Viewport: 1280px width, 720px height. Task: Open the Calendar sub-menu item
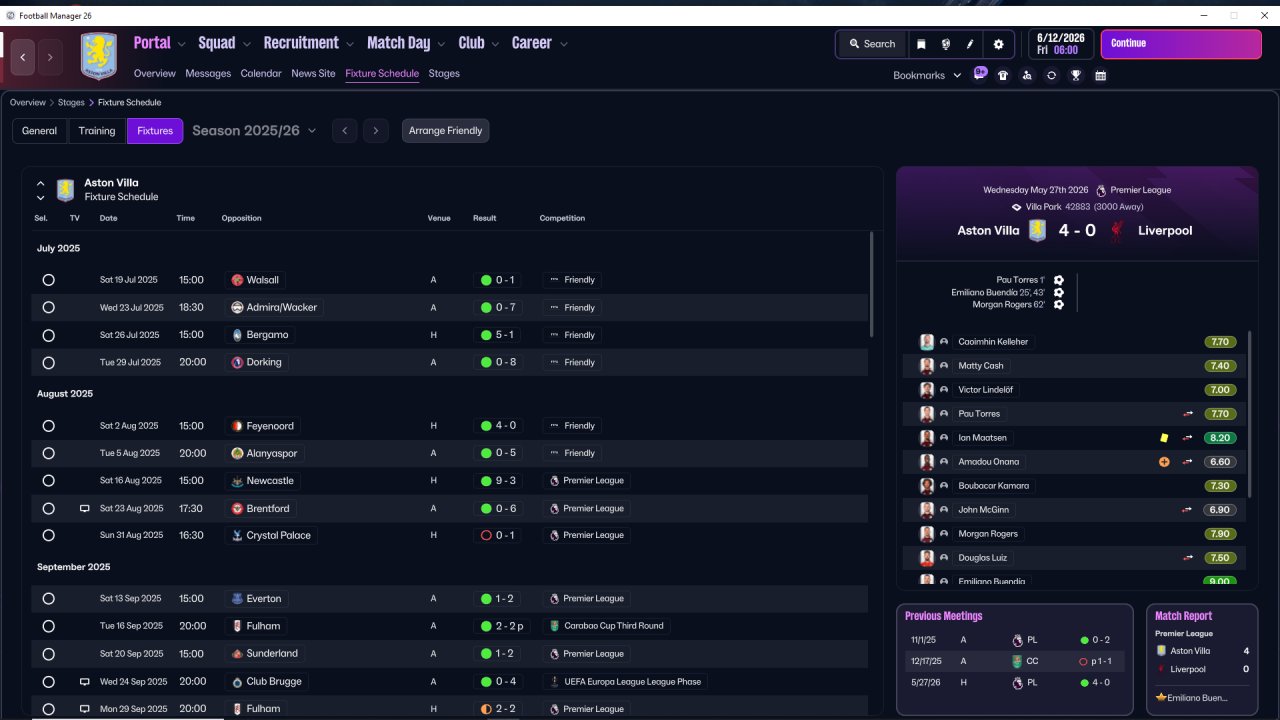(x=261, y=74)
